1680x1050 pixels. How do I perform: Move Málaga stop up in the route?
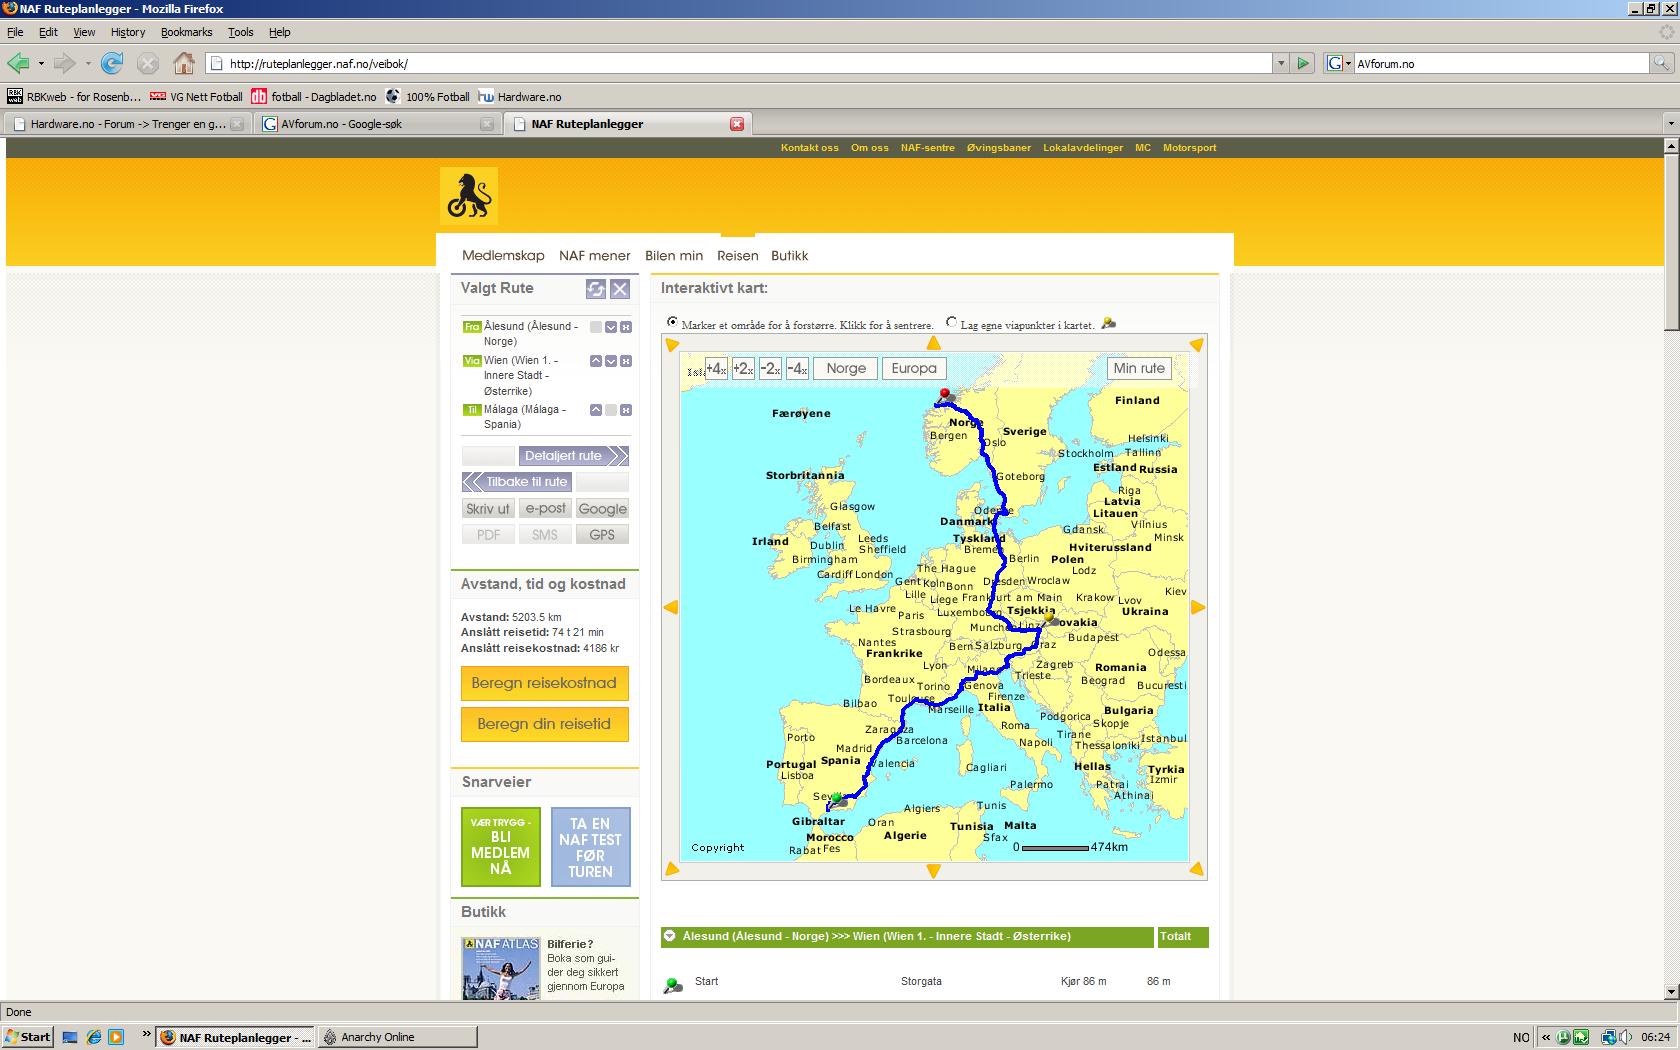click(x=596, y=410)
